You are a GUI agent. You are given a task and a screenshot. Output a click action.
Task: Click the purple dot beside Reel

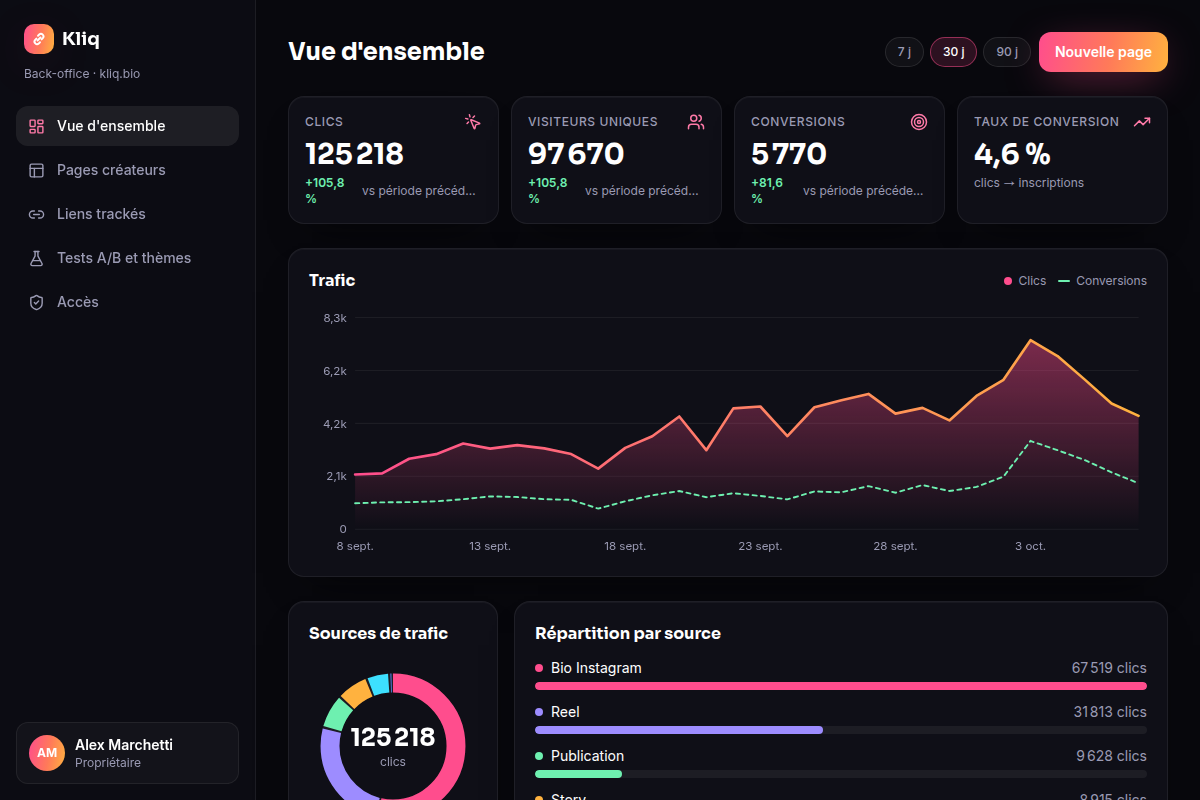[x=539, y=712]
